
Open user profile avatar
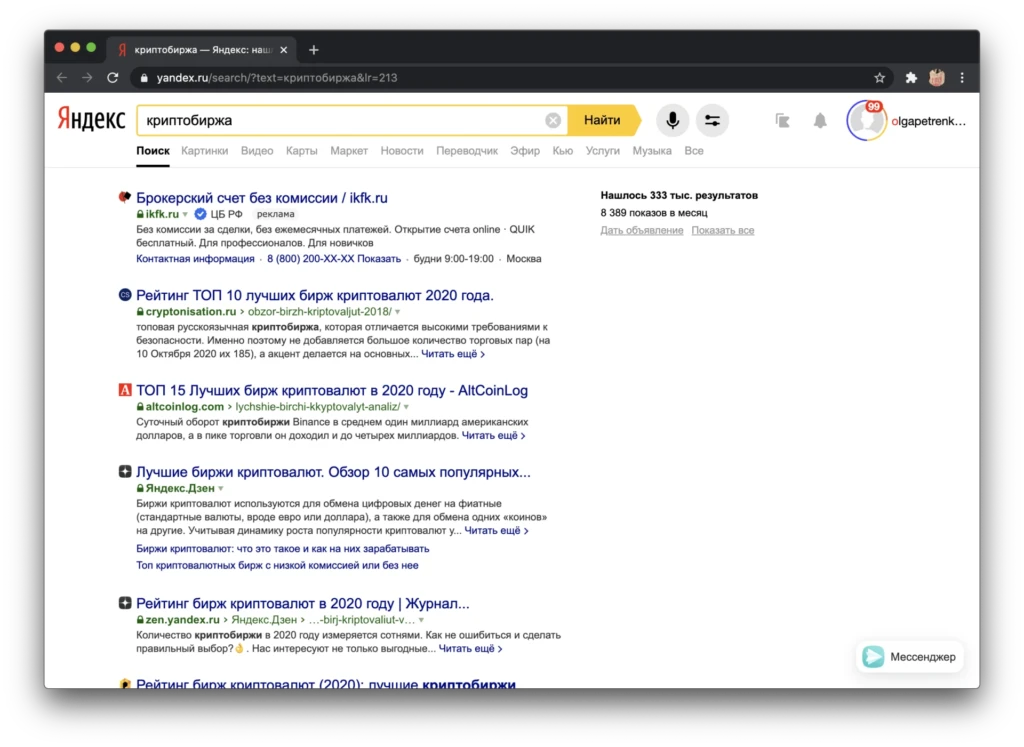coord(866,120)
